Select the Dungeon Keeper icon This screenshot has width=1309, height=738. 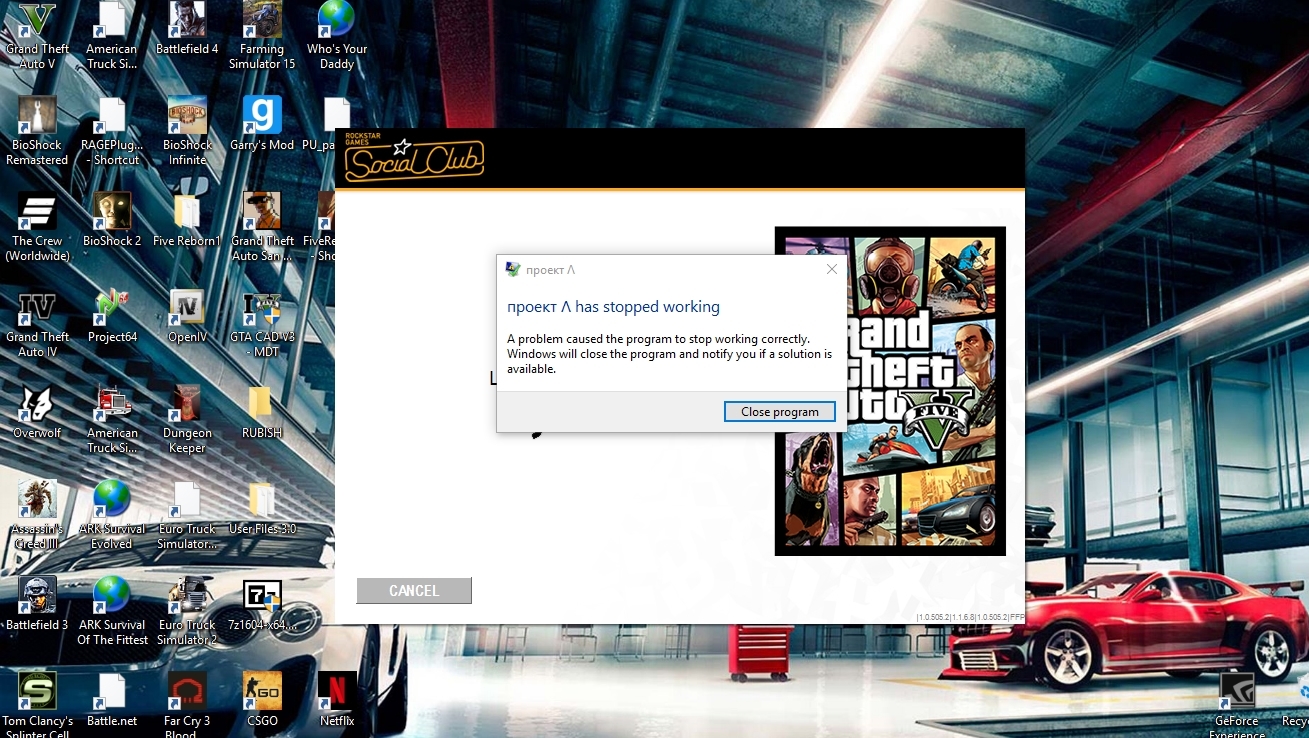(187, 419)
